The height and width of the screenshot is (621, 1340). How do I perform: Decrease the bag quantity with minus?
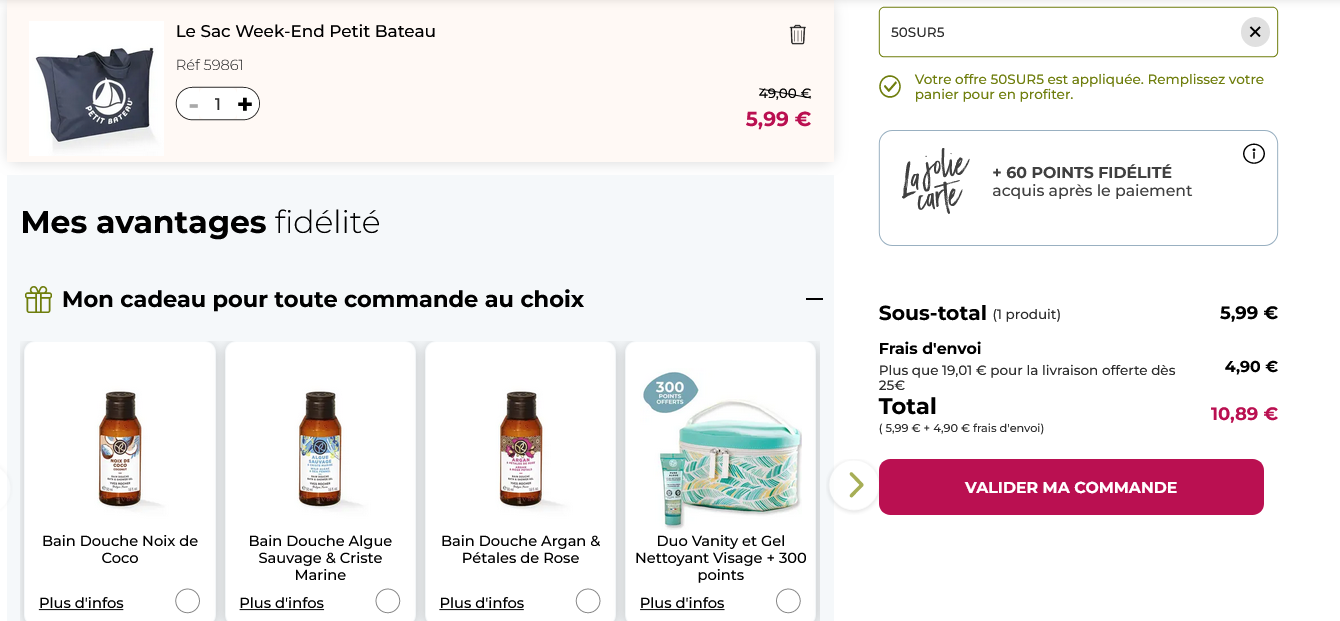(x=192, y=103)
